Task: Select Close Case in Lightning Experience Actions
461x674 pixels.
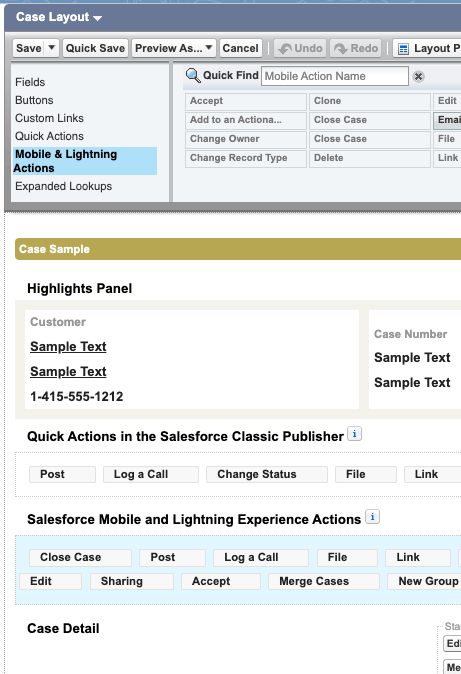Action: 80,558
